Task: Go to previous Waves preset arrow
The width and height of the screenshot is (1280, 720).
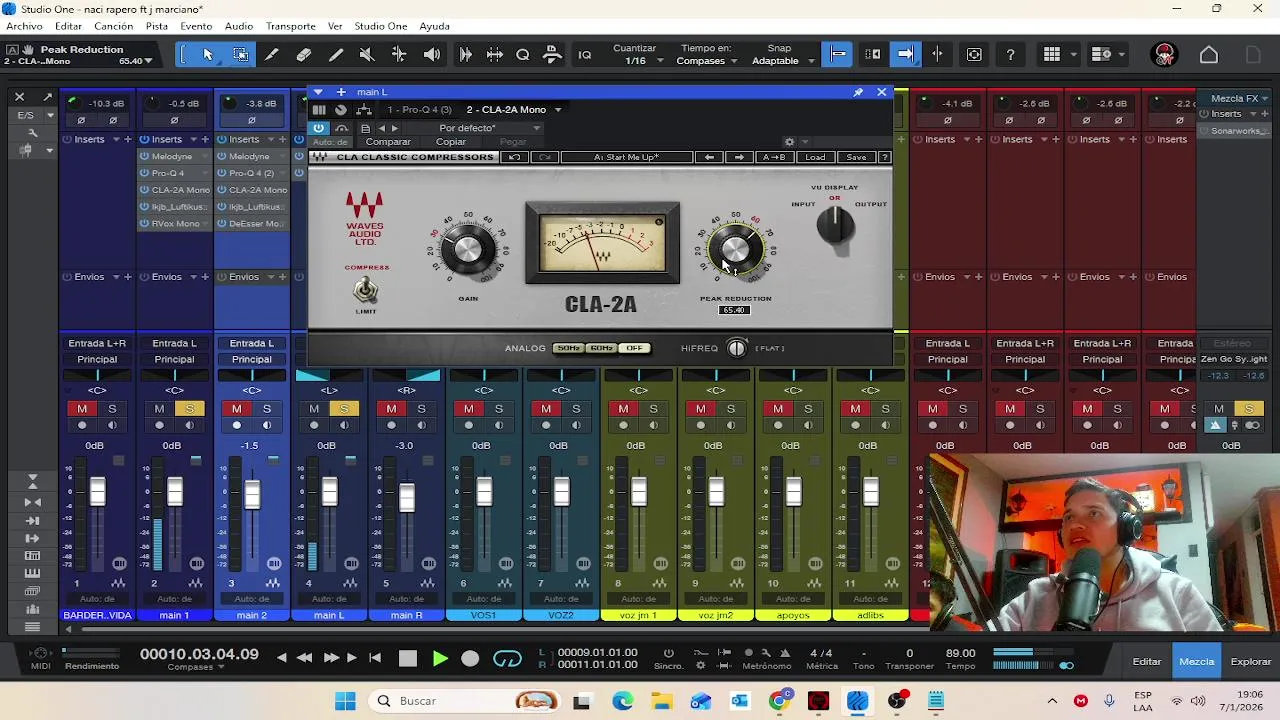Action: (x=709, y=157)
